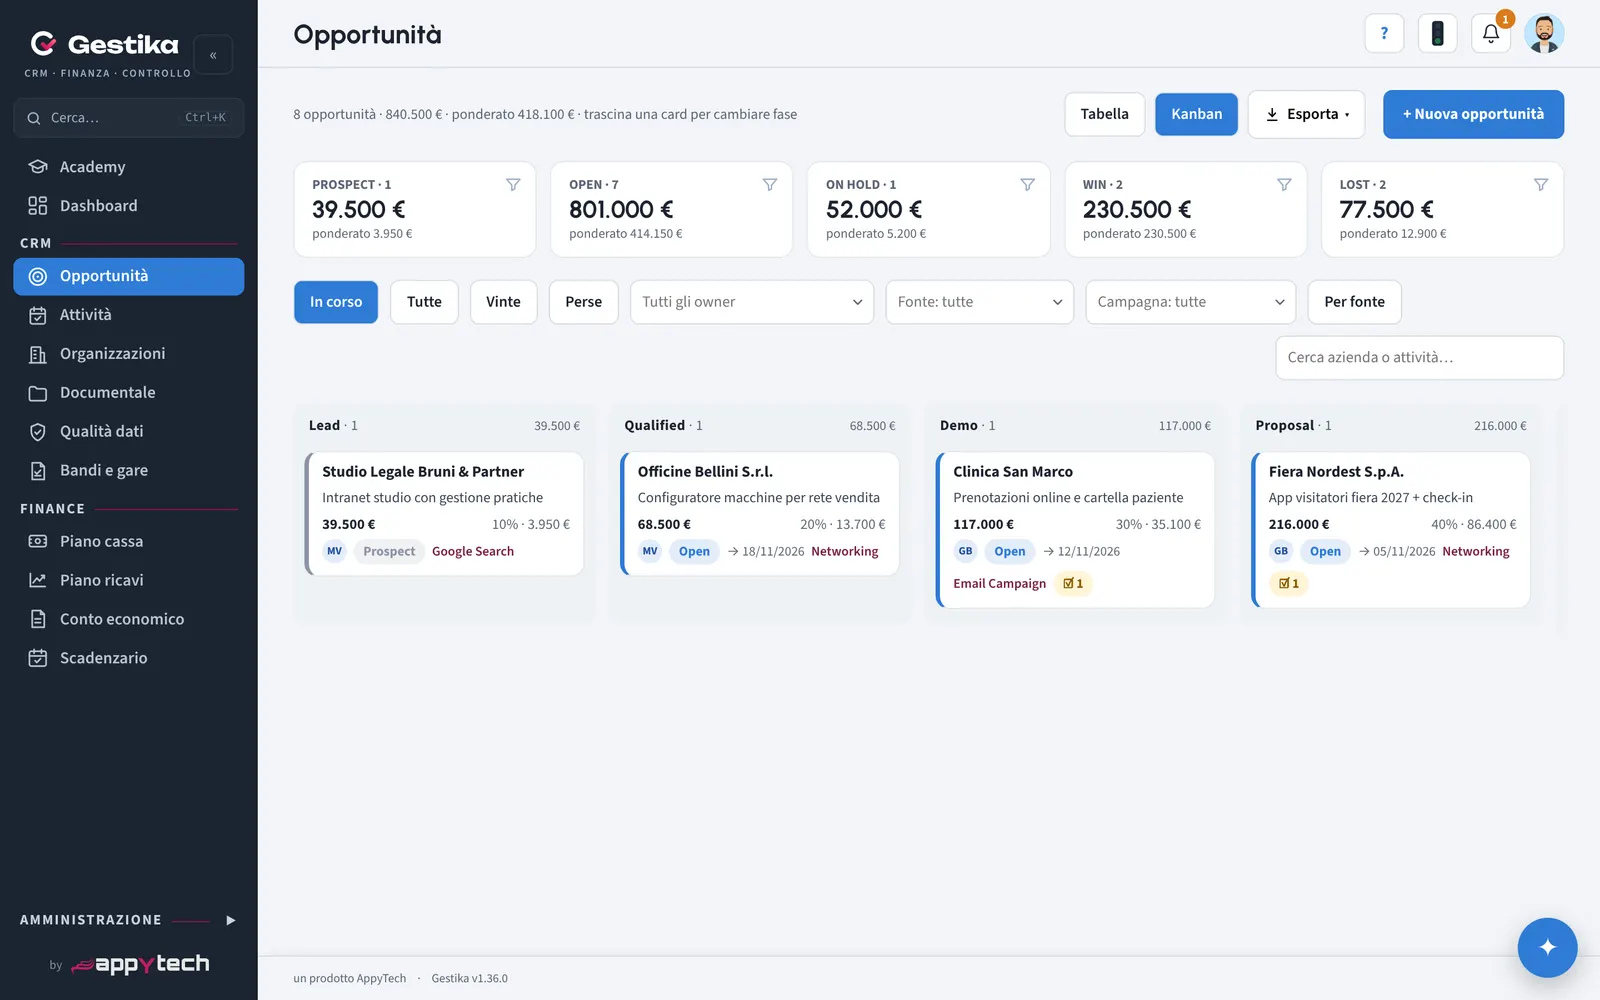Image resolution: width=1600 pixels, height=1000 pixels.
Task: Open the help question mark icon
Action: tap(1384, 33)
